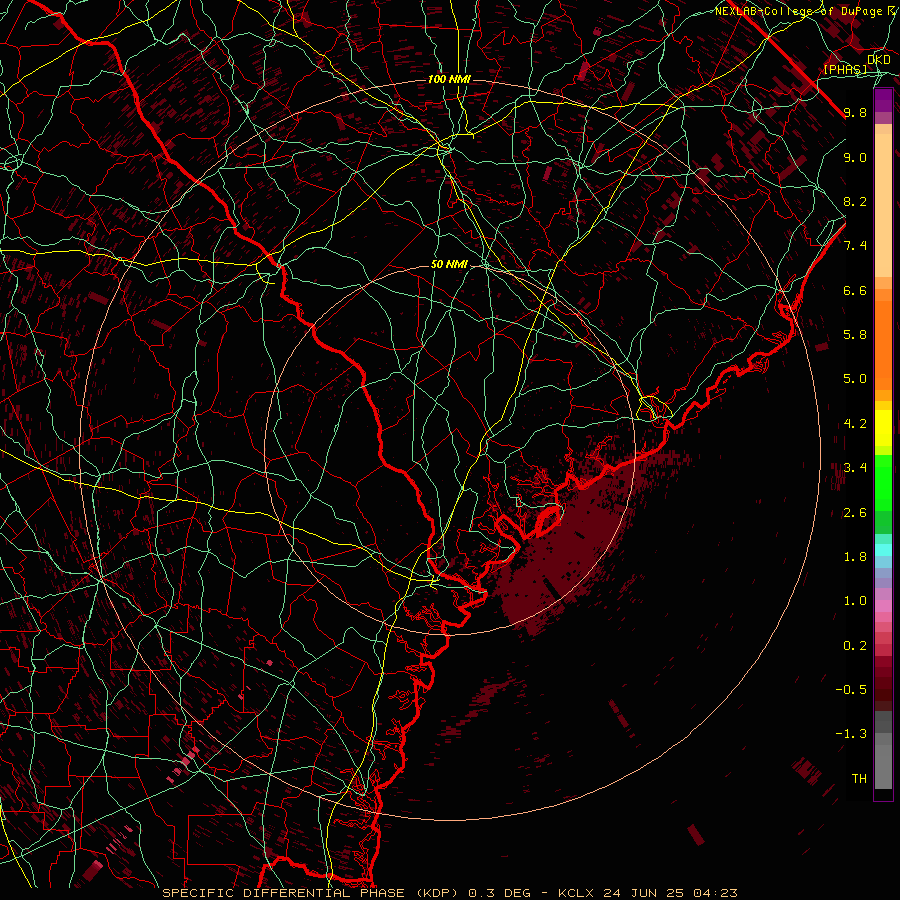Viewport: 900px width, 900px height.
Task: Click the "NEXLAB-College of DuPage" credit text
Action: [x=798, y=11]
